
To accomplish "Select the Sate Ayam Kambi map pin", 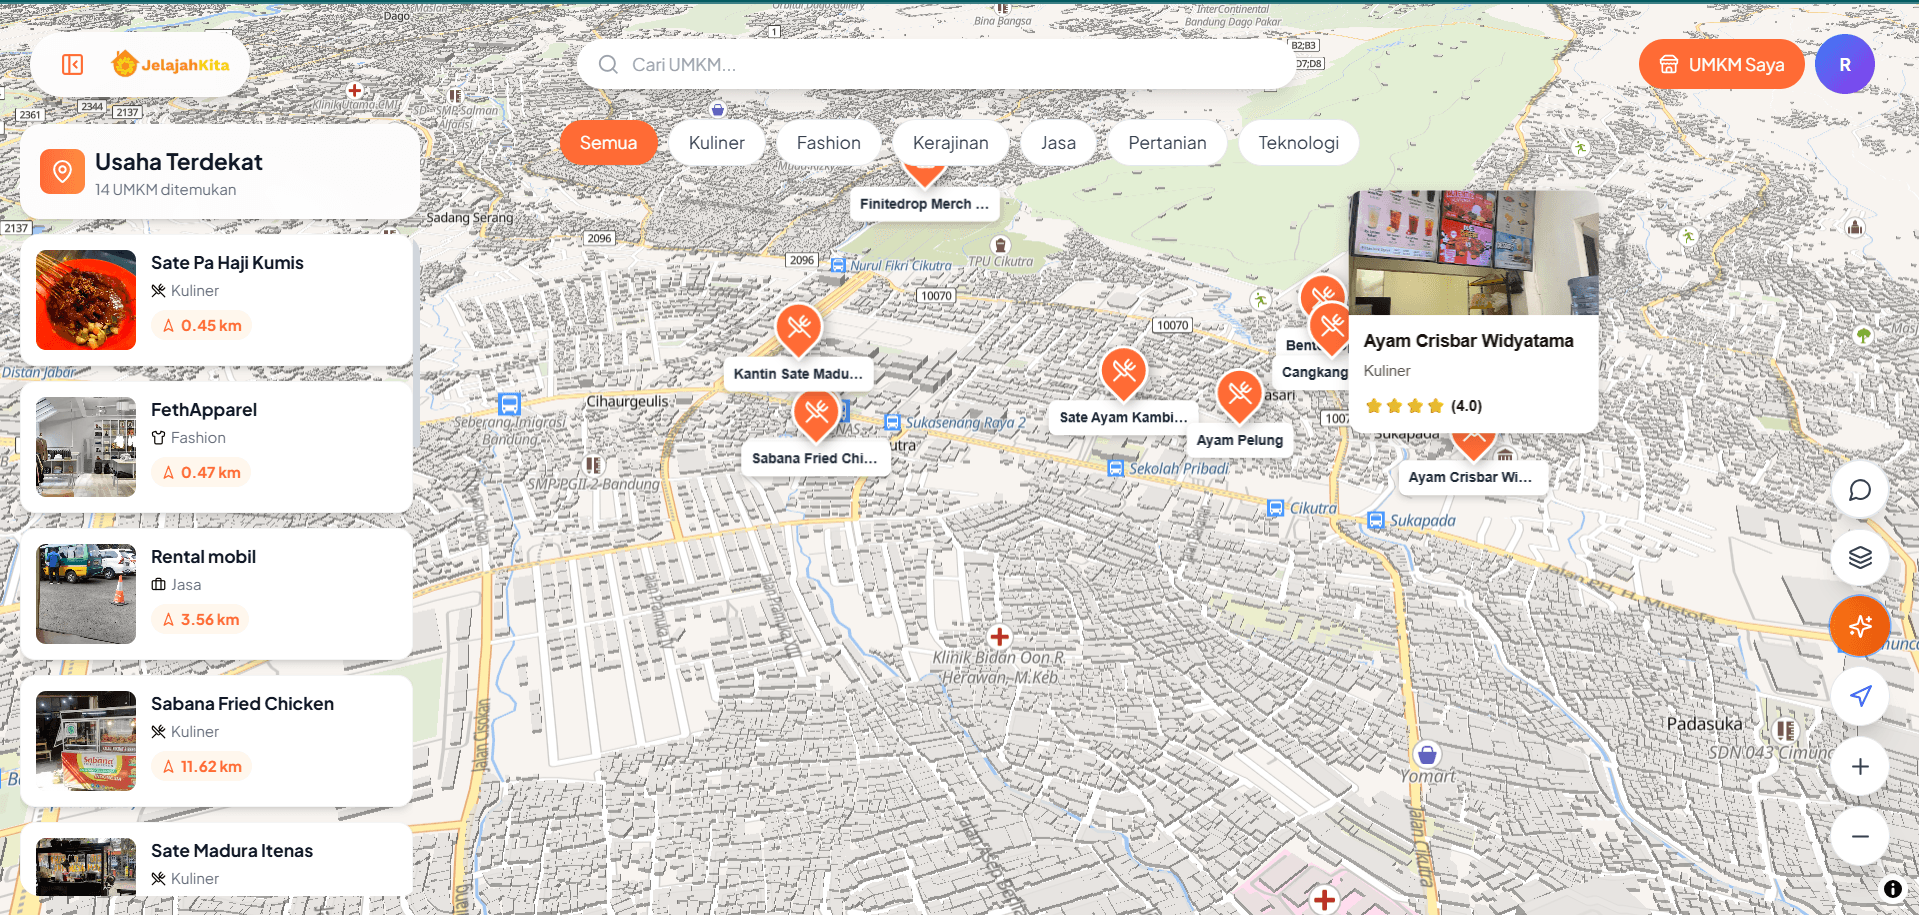I will (1123, 373).
